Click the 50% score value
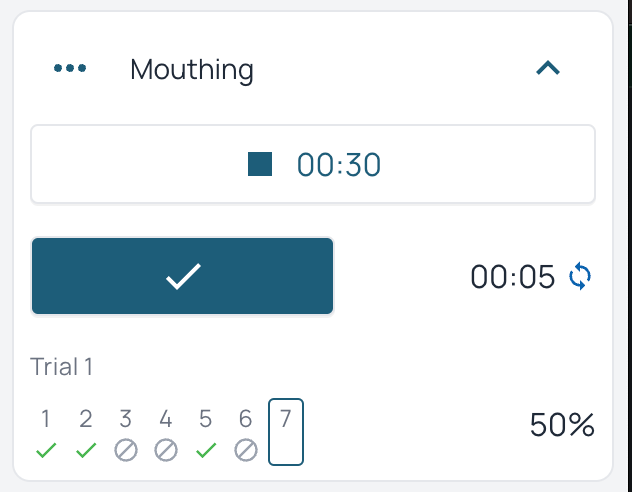This screenshot has width=632, height=492. 562,425
